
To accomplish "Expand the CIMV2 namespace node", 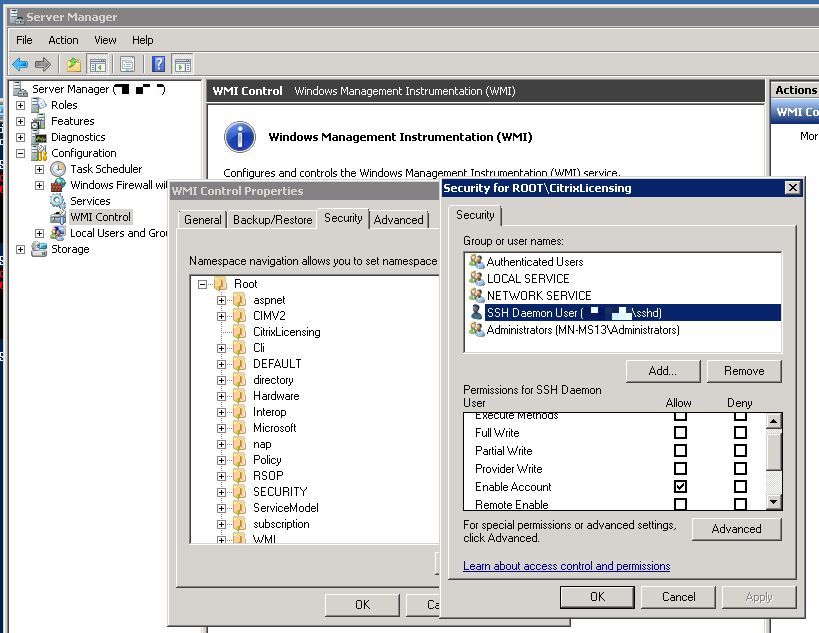I will click(221, 316).
